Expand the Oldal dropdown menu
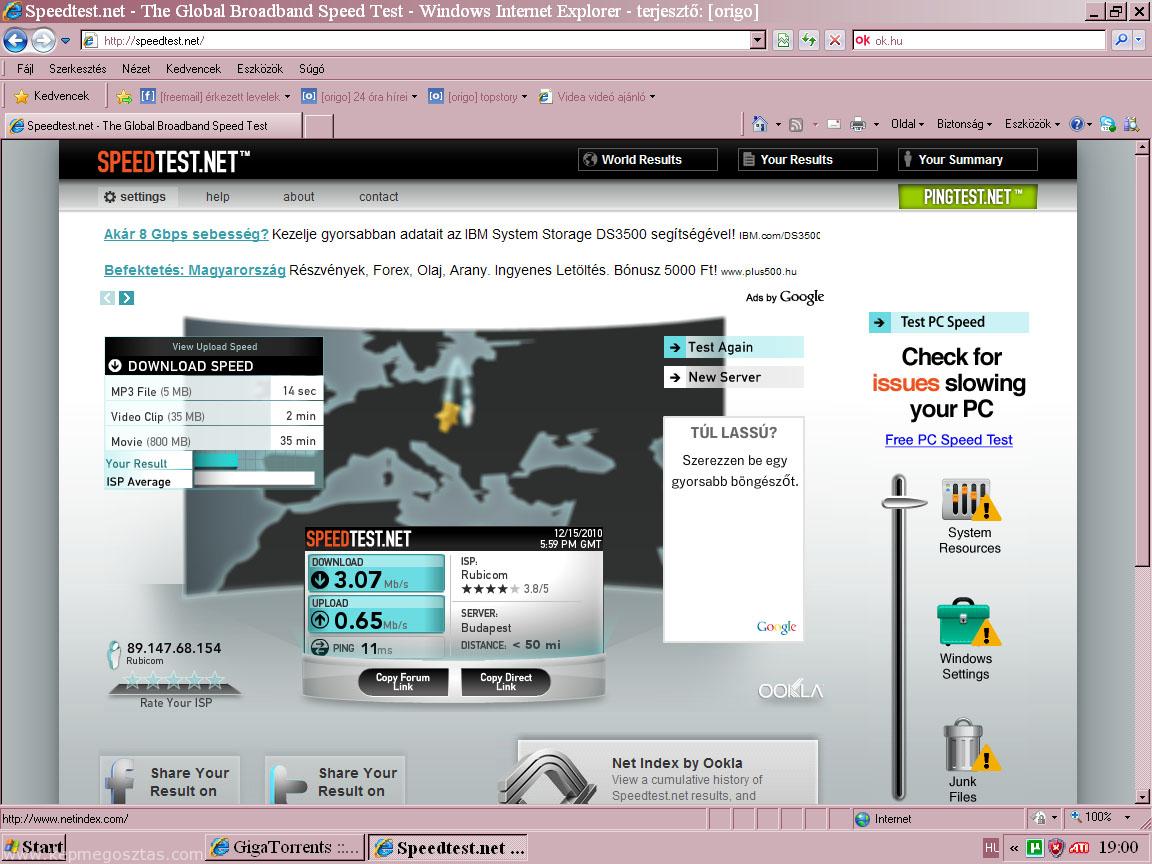The image size is (1152, 864). pyautogui.click(x=908, y=124)
